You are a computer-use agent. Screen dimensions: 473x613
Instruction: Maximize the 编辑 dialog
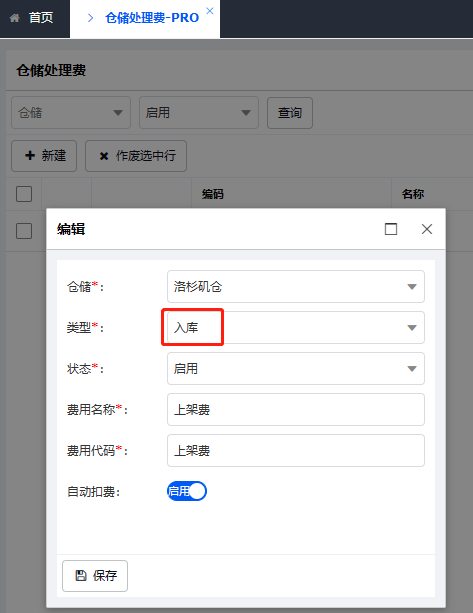tap(391, 229)
